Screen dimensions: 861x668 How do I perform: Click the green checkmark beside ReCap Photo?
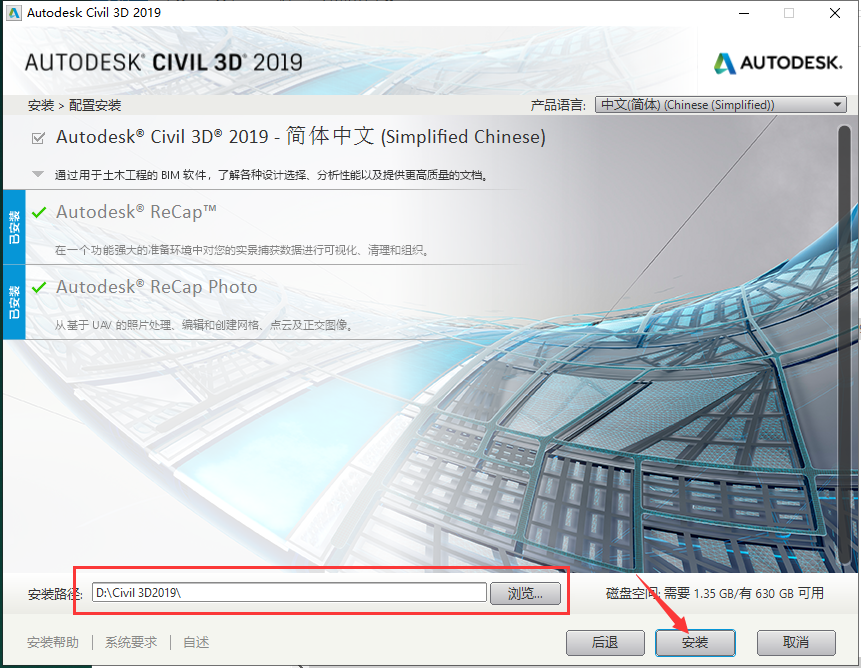click(x=39, y=287)
